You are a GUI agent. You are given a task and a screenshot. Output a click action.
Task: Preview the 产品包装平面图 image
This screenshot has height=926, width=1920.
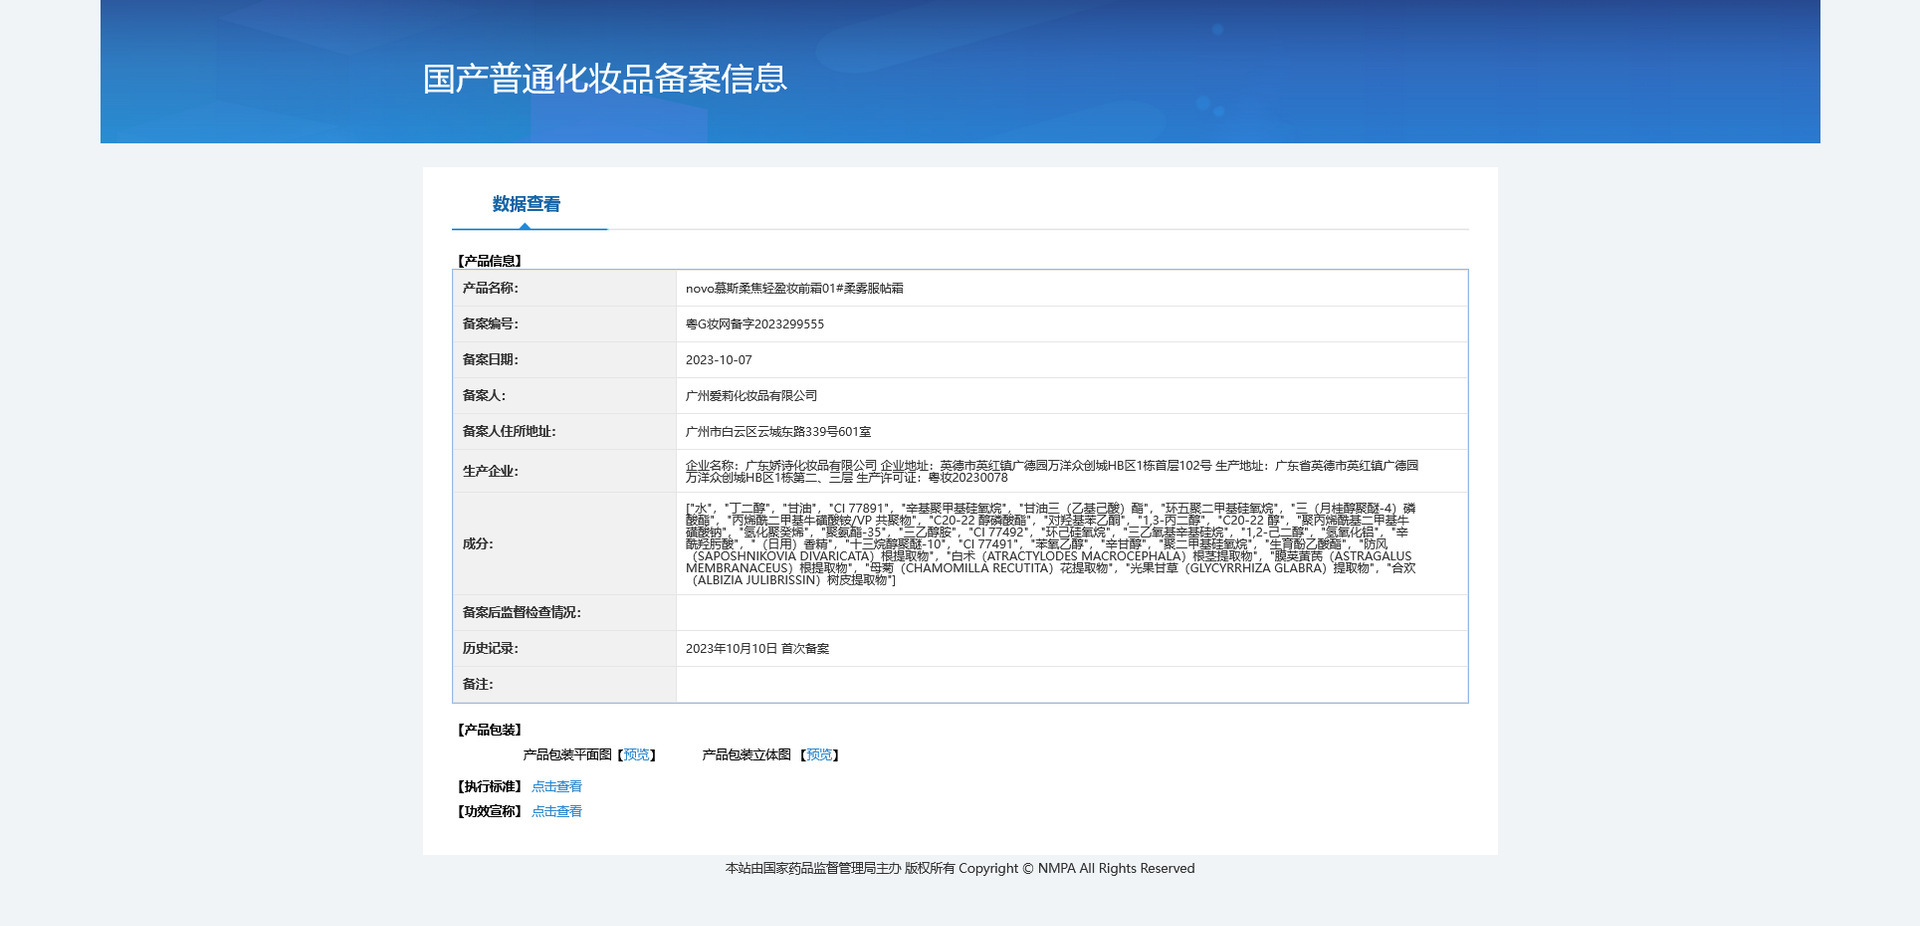pos(636,754)
